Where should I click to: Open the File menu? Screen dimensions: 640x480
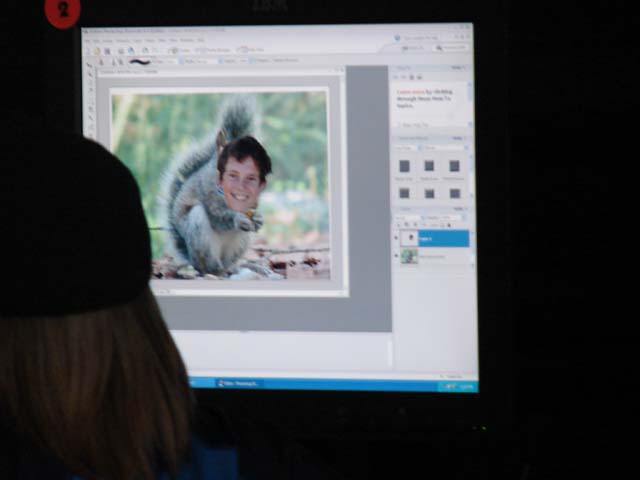pos(88,40)
